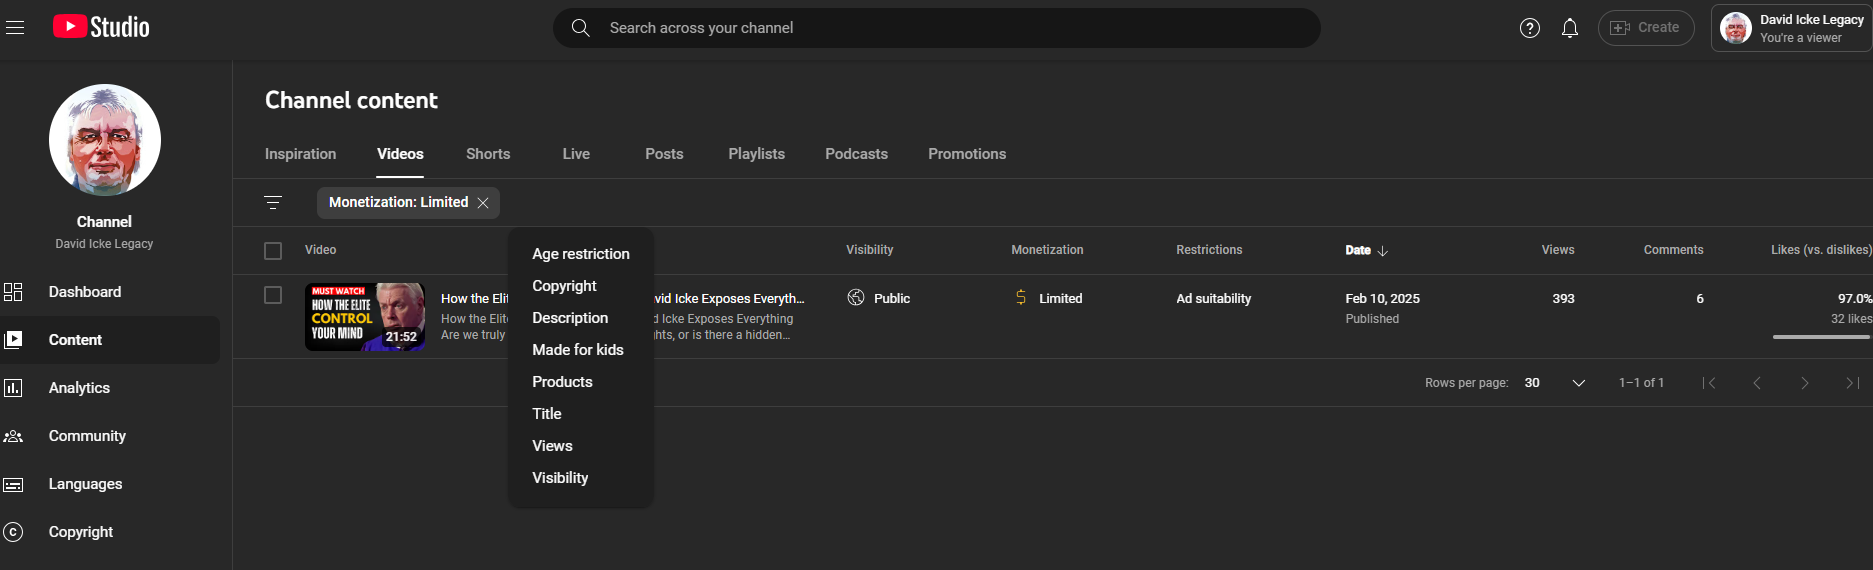
Task: Choose Age restriction filter option
Action: (581, 254)
